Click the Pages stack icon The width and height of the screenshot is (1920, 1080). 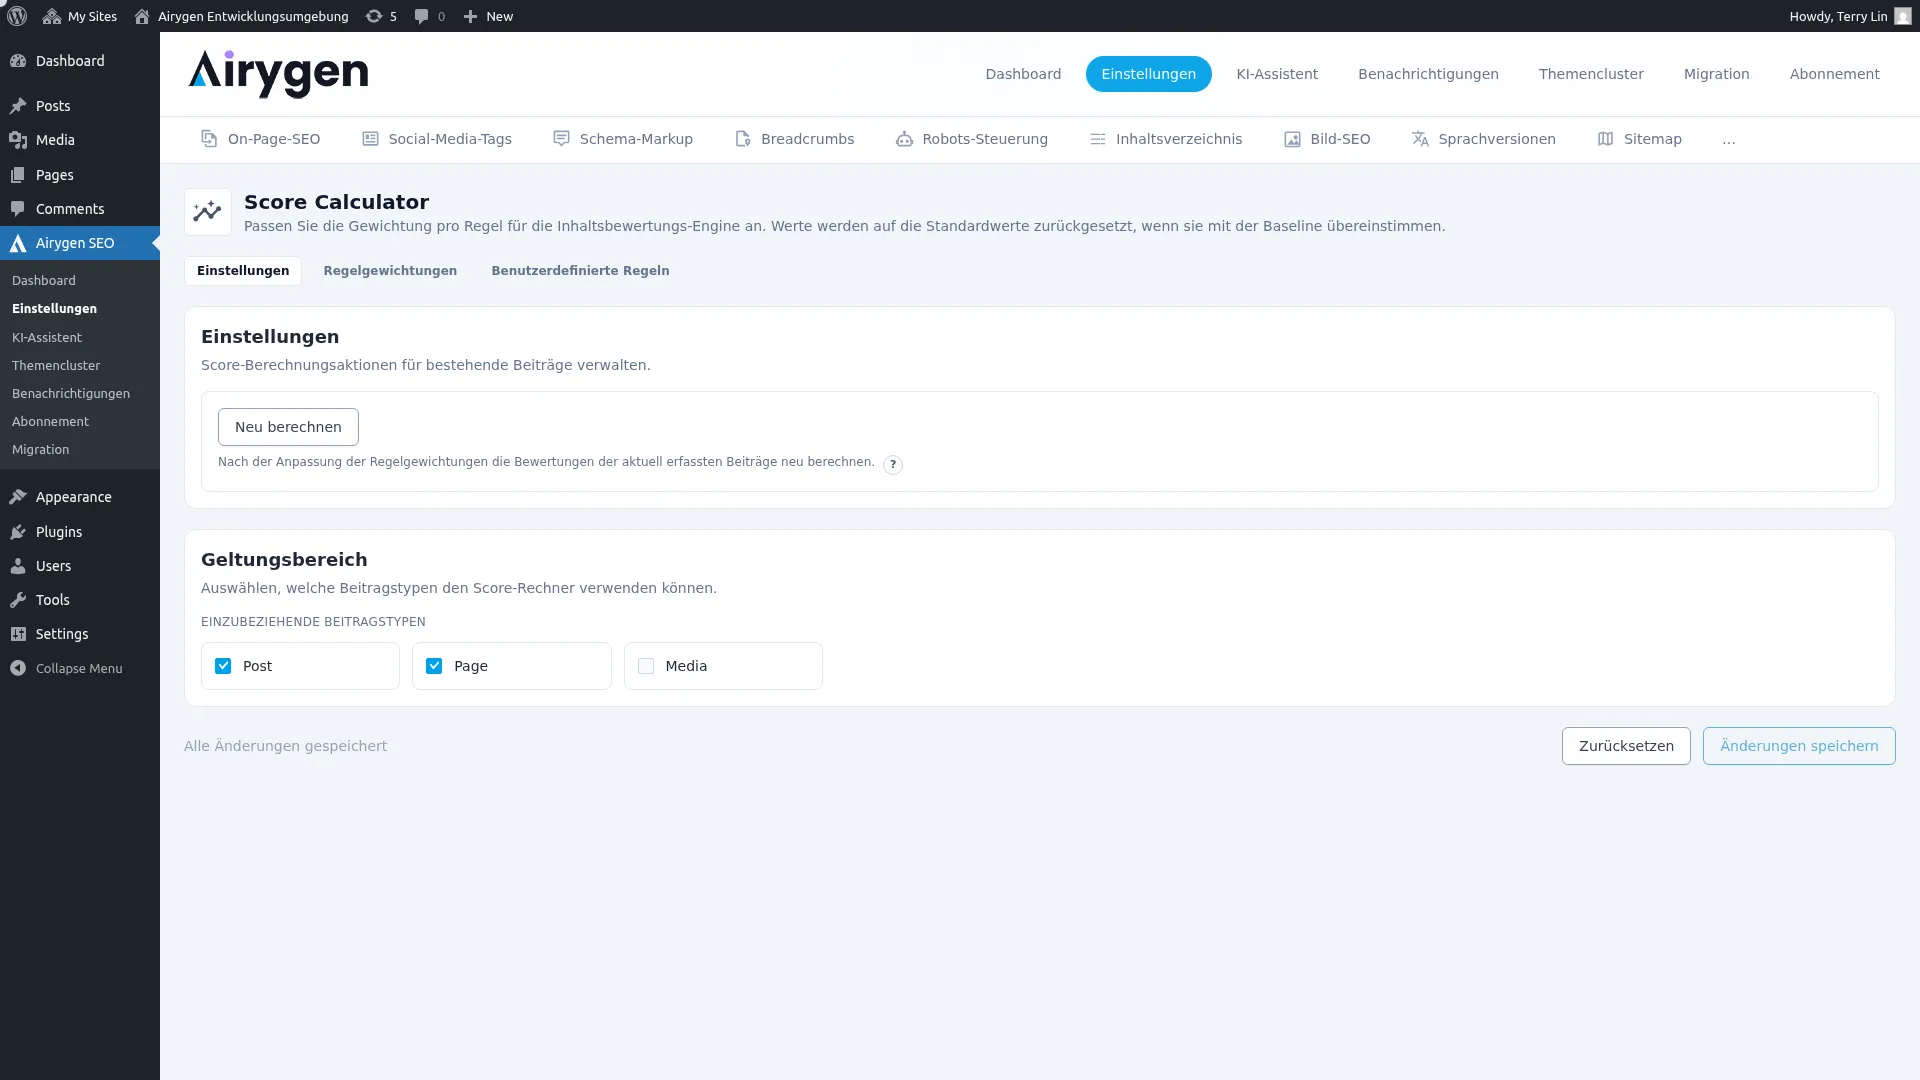coord(18,175)
